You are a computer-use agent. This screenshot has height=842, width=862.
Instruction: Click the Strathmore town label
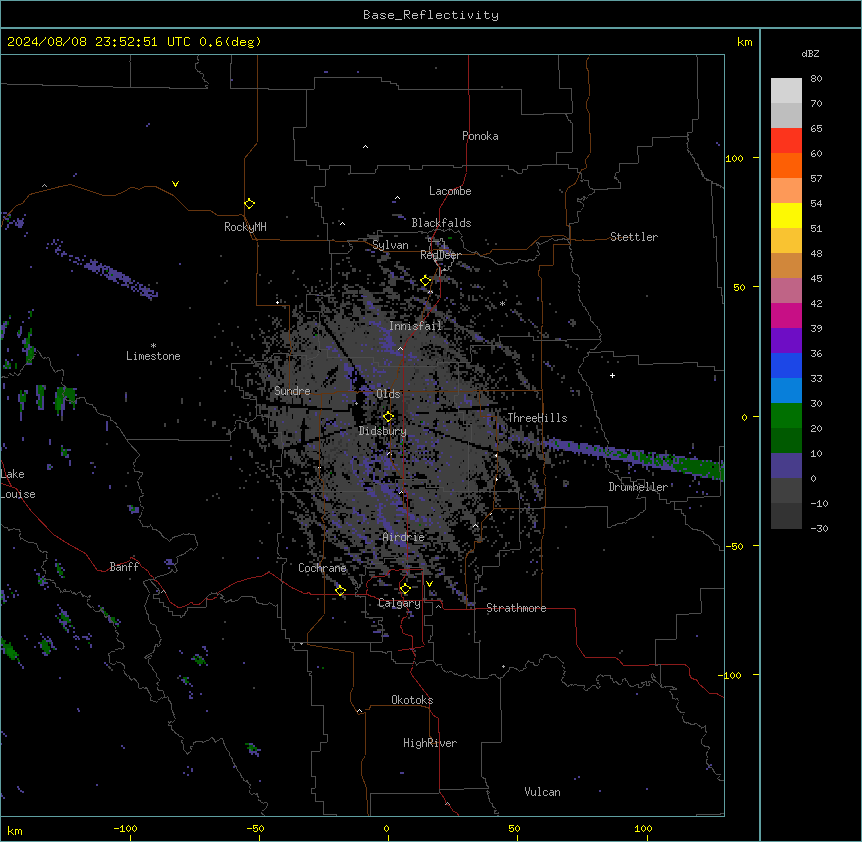pos(516,608)
